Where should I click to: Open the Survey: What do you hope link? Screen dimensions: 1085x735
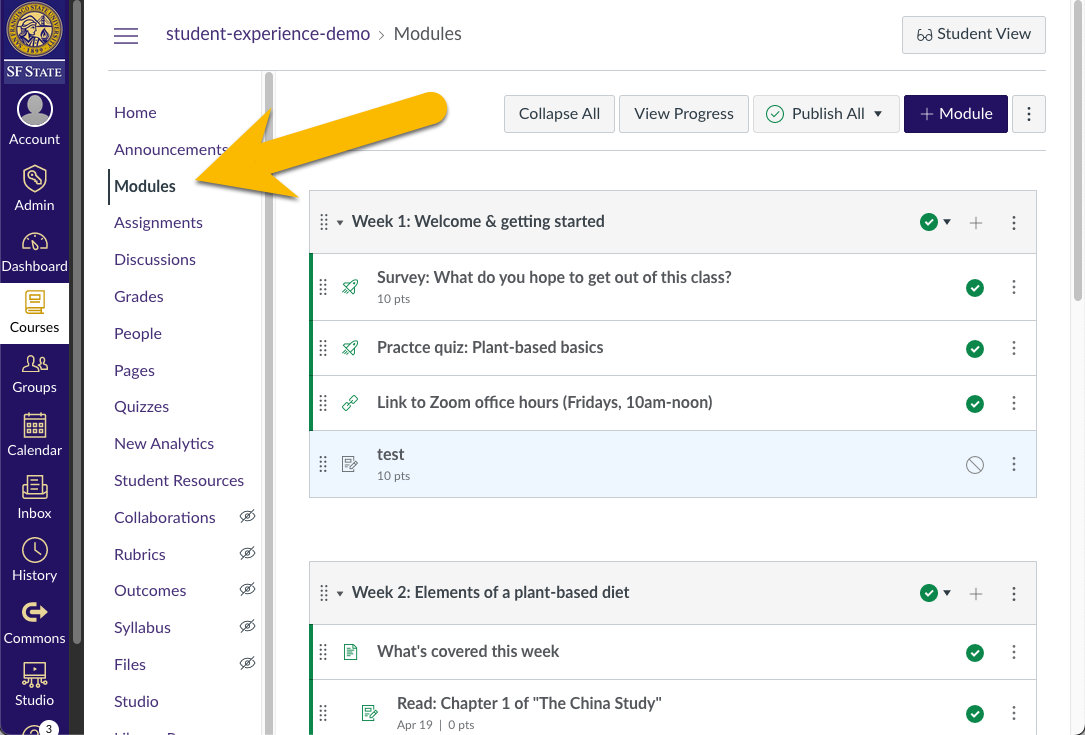[554, 278]
